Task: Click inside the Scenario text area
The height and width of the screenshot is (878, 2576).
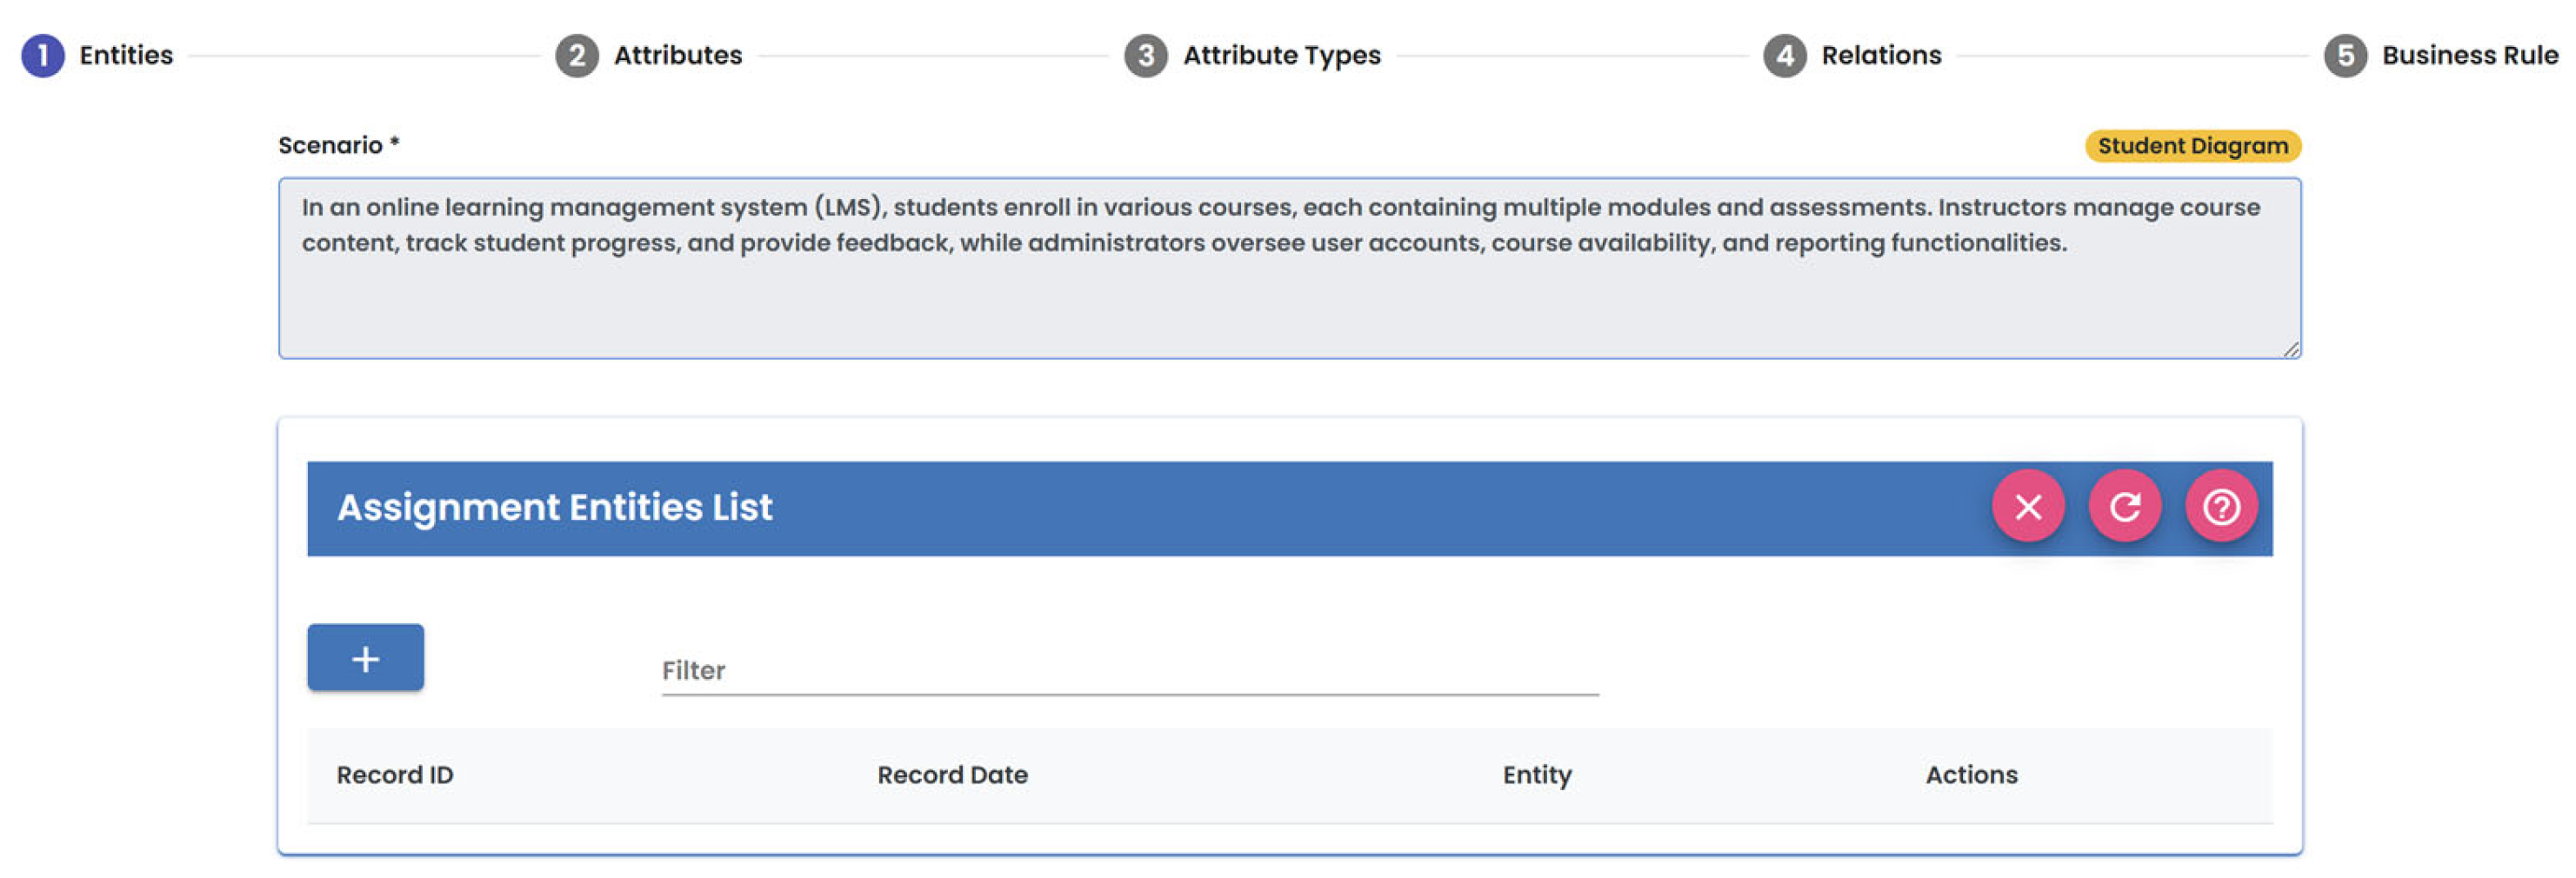Action: (x=1288, y=290)
